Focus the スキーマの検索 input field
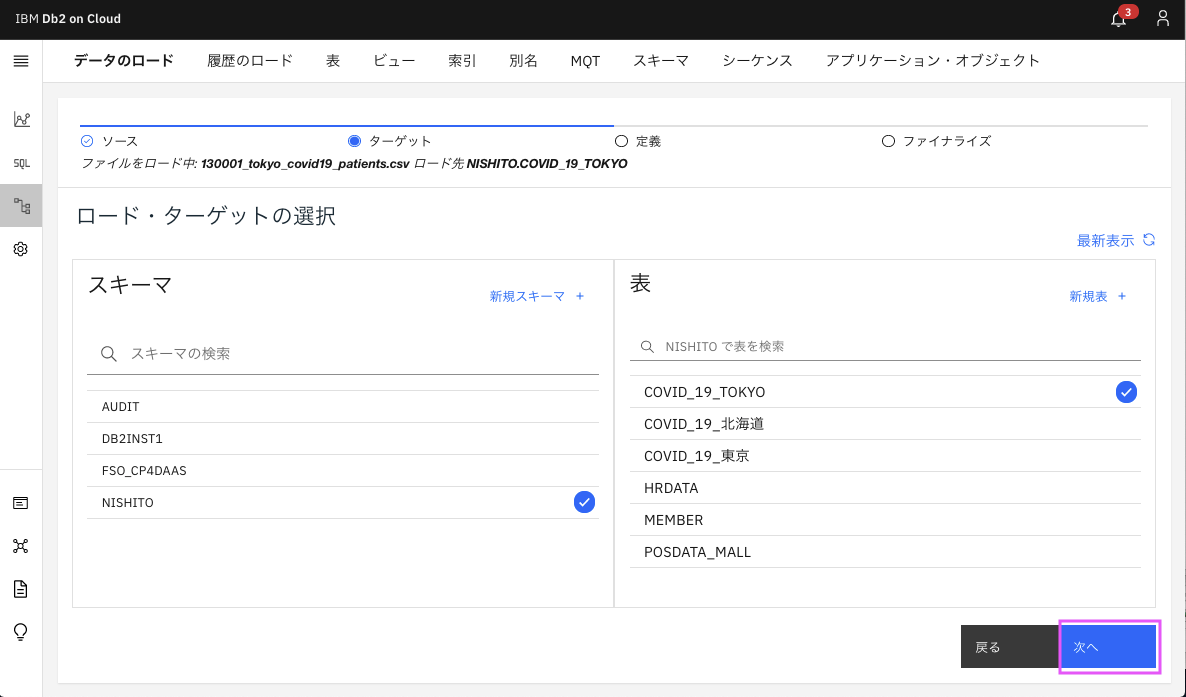The width and height of the screenshot is (1186, 697). 343,353
